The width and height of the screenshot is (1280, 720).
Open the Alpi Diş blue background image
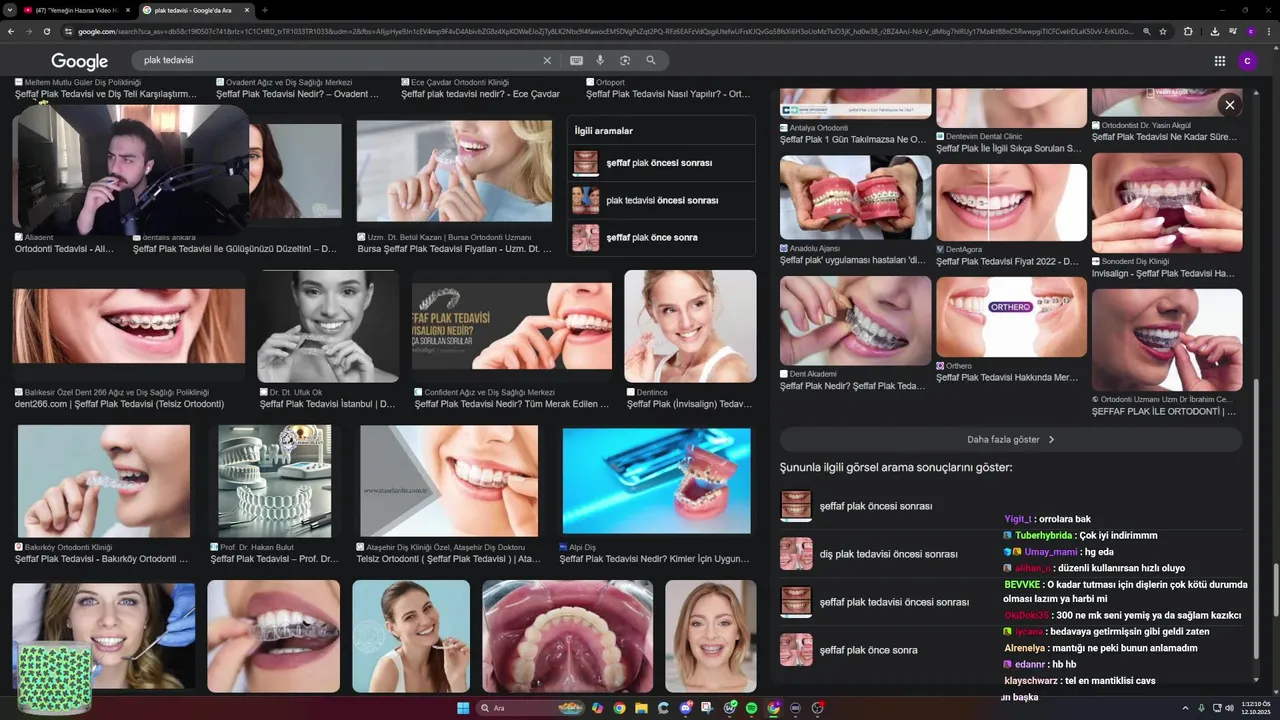656,481
